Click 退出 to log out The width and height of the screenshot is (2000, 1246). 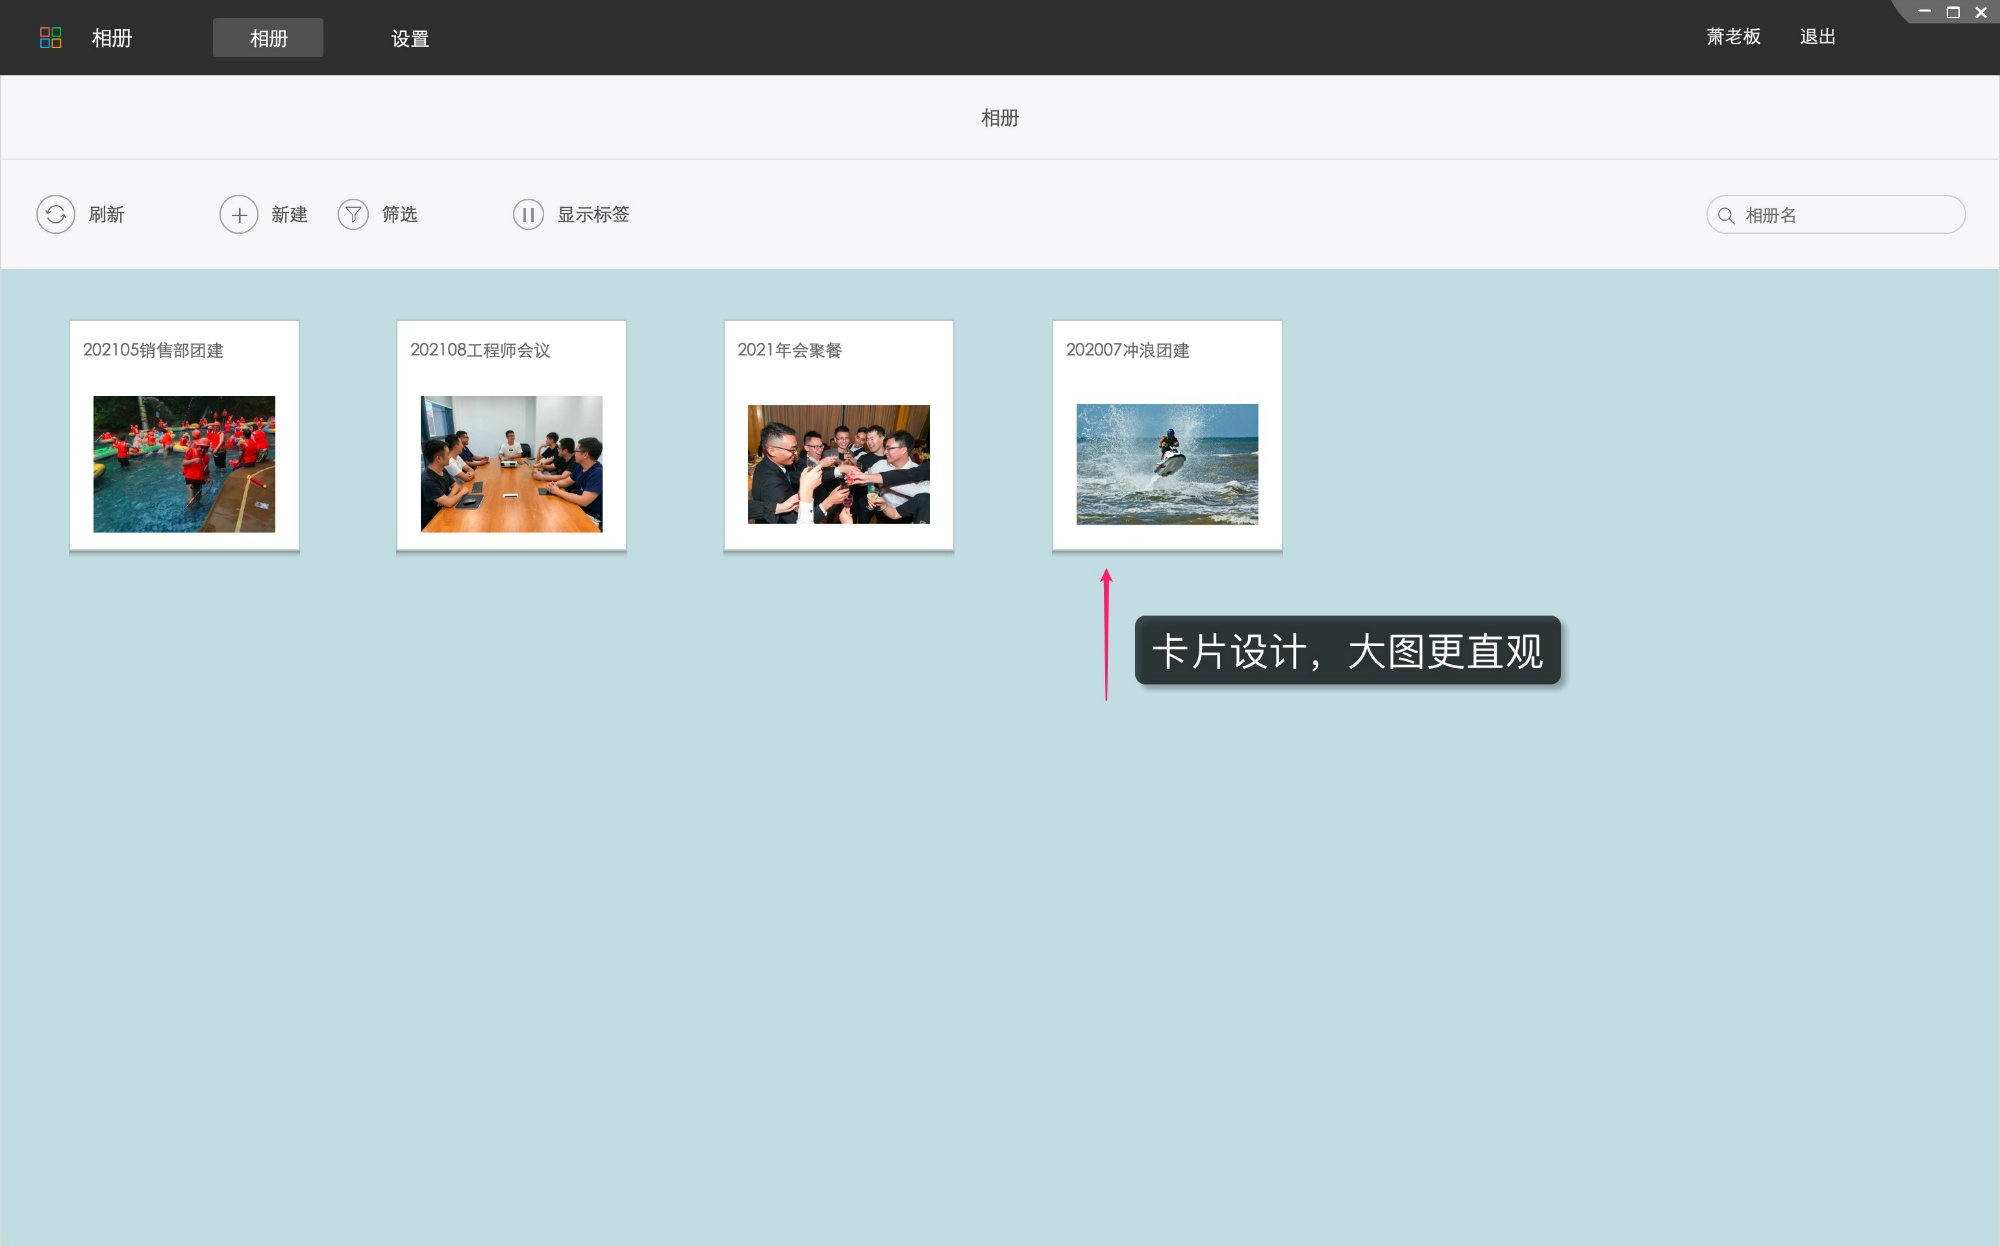1817,37
